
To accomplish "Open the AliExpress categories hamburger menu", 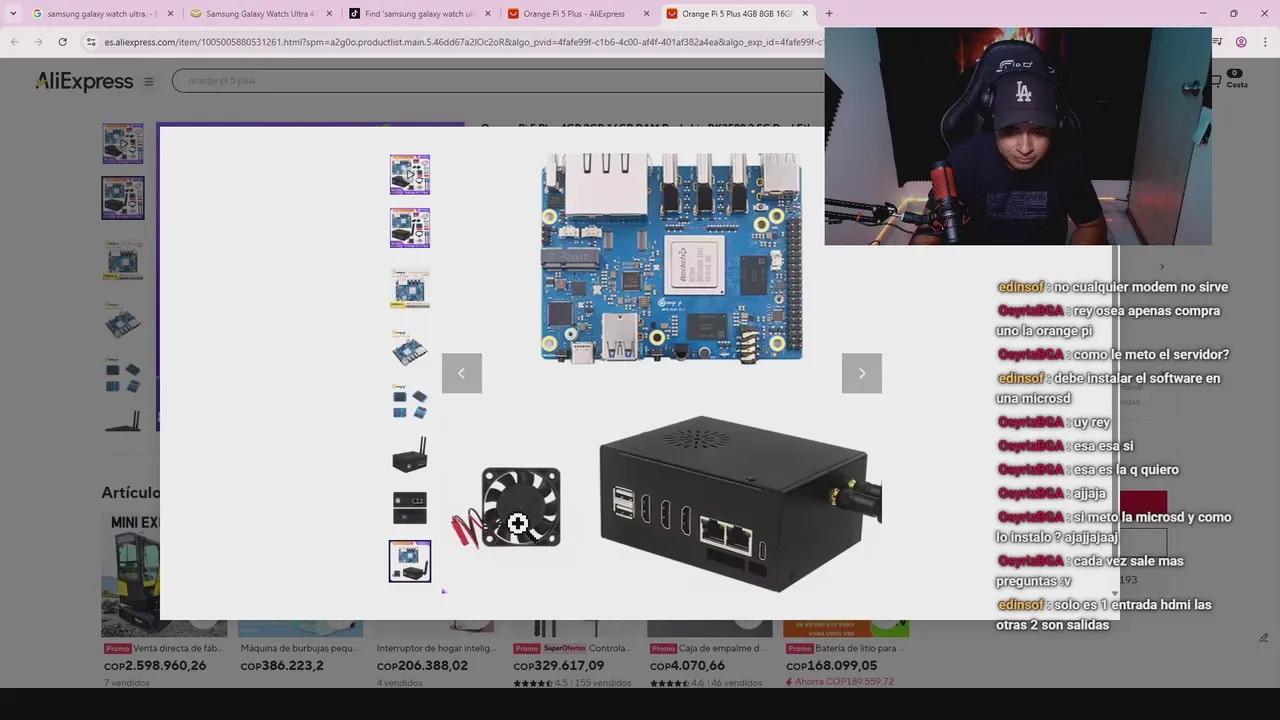I will coord(149,82).
